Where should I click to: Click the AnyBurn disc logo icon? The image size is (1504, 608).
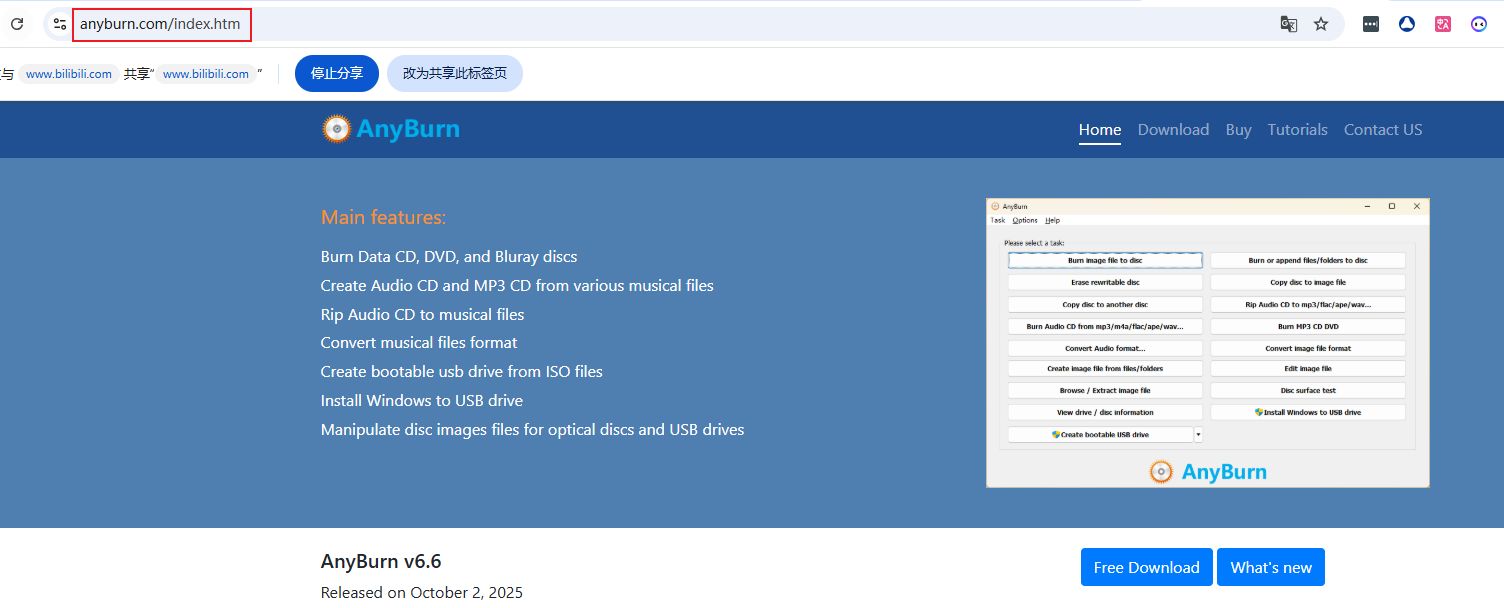coord(337,129)
